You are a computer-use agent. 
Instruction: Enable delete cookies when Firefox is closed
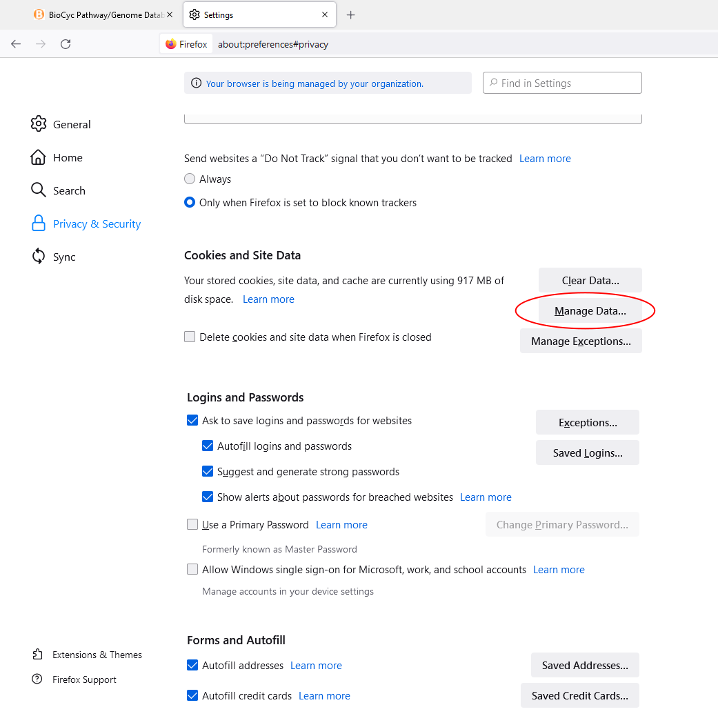coord(190,337)
